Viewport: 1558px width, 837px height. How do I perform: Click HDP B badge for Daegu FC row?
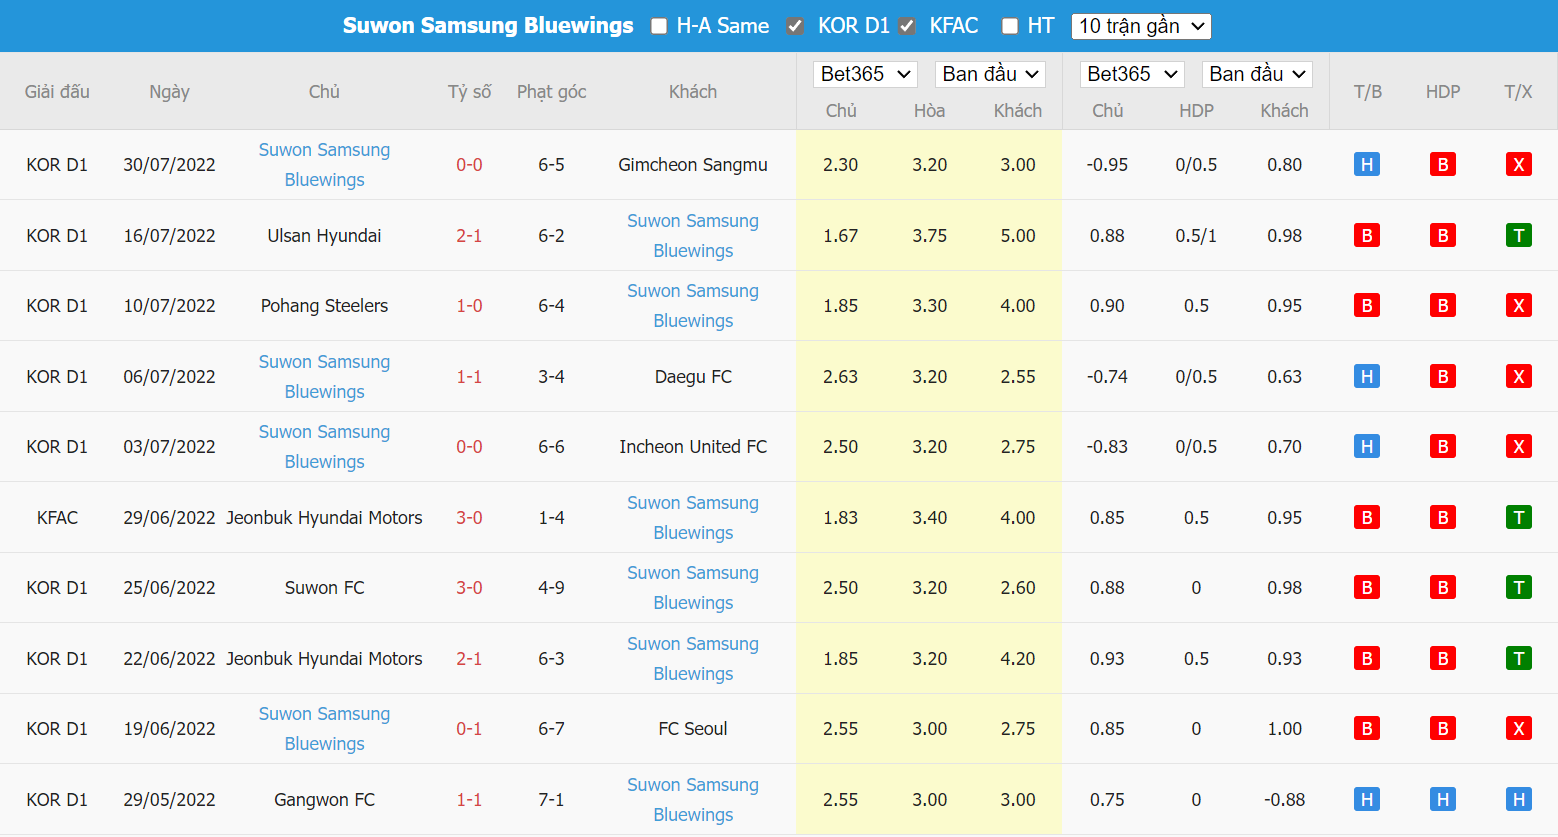point(1443,376)
